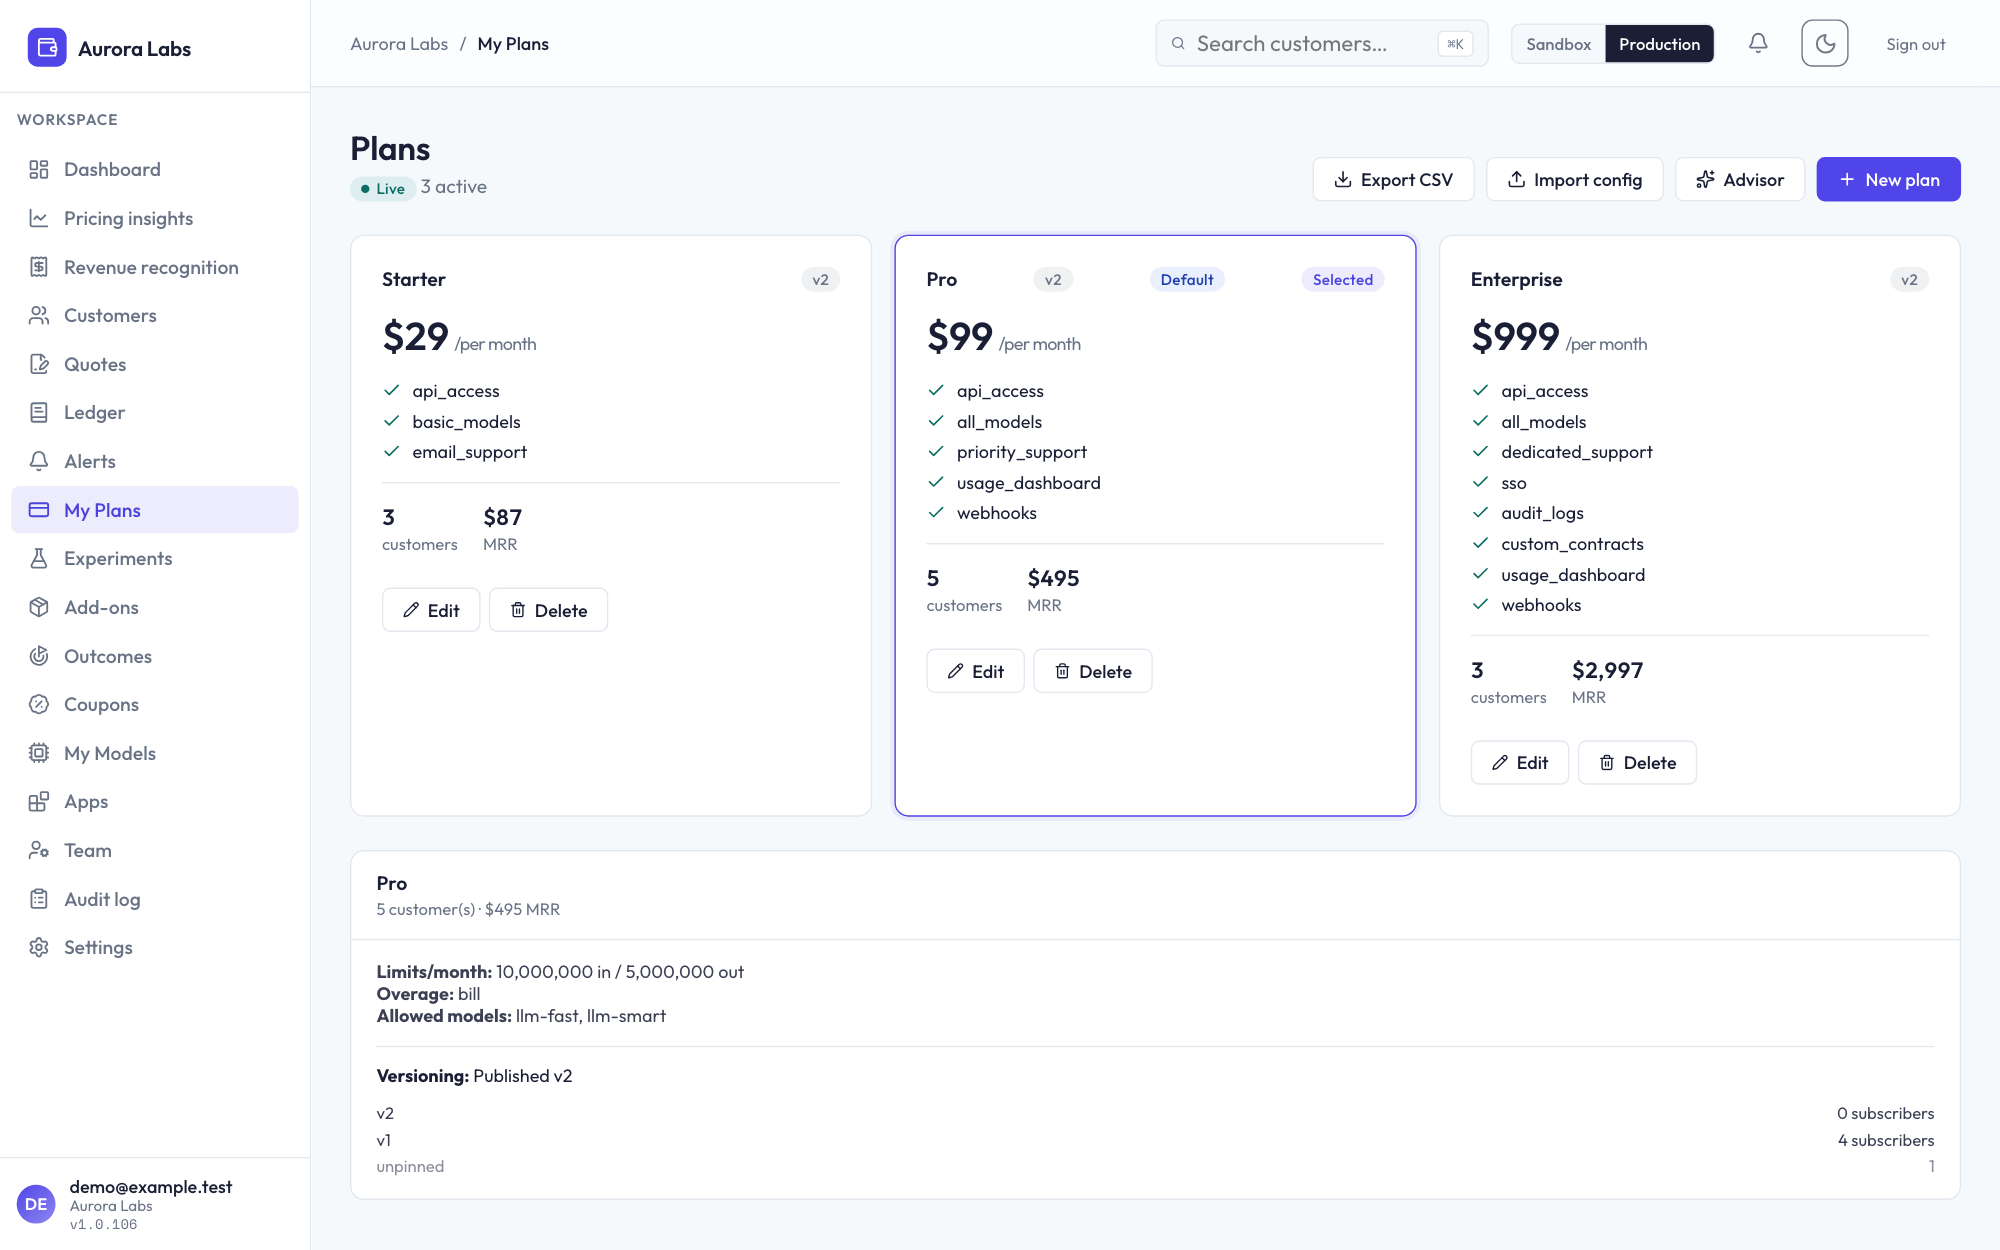Click the Aurora Labs logo icon
The image size is (2000, 1250).
point(47,47)
